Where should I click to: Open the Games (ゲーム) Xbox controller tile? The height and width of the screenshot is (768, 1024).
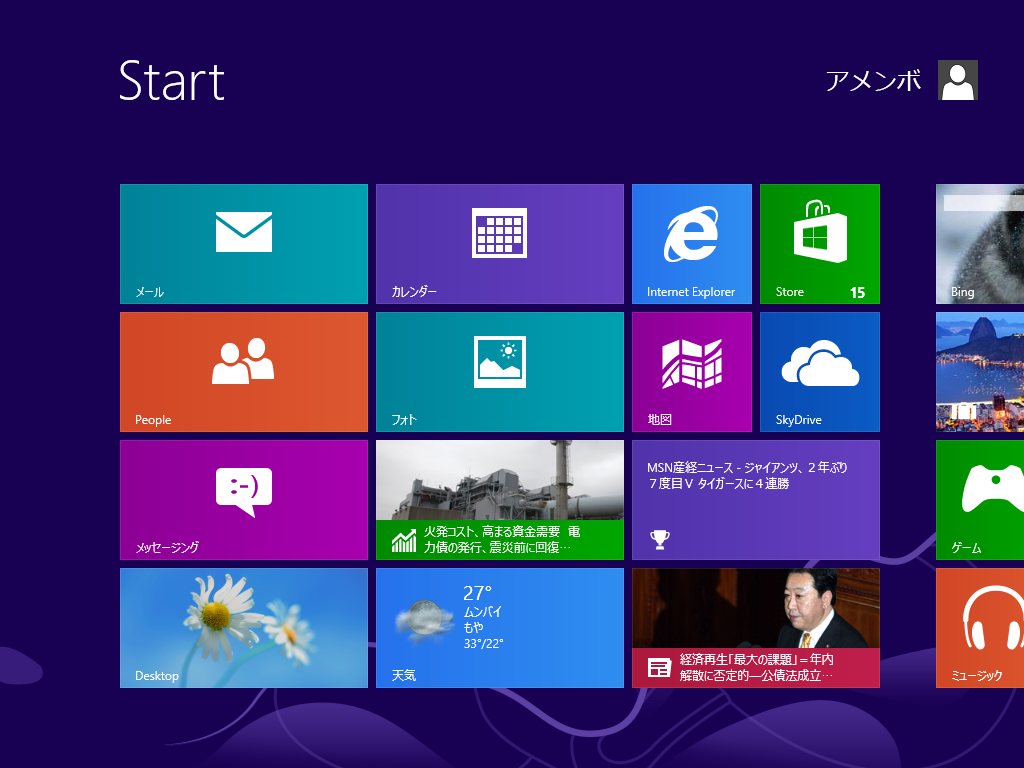pos(980,500)
